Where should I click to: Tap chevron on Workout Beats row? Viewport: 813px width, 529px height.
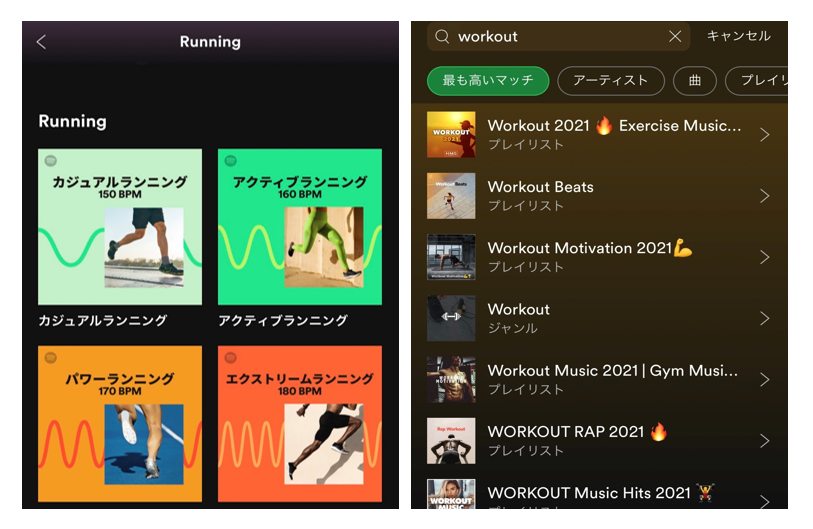pos(764,196)
